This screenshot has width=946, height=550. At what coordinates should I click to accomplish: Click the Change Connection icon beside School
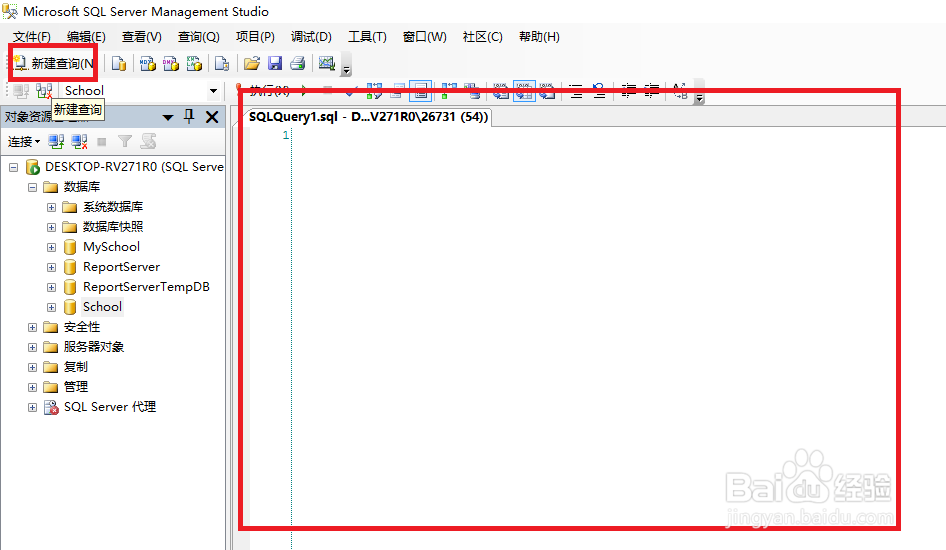44,91
